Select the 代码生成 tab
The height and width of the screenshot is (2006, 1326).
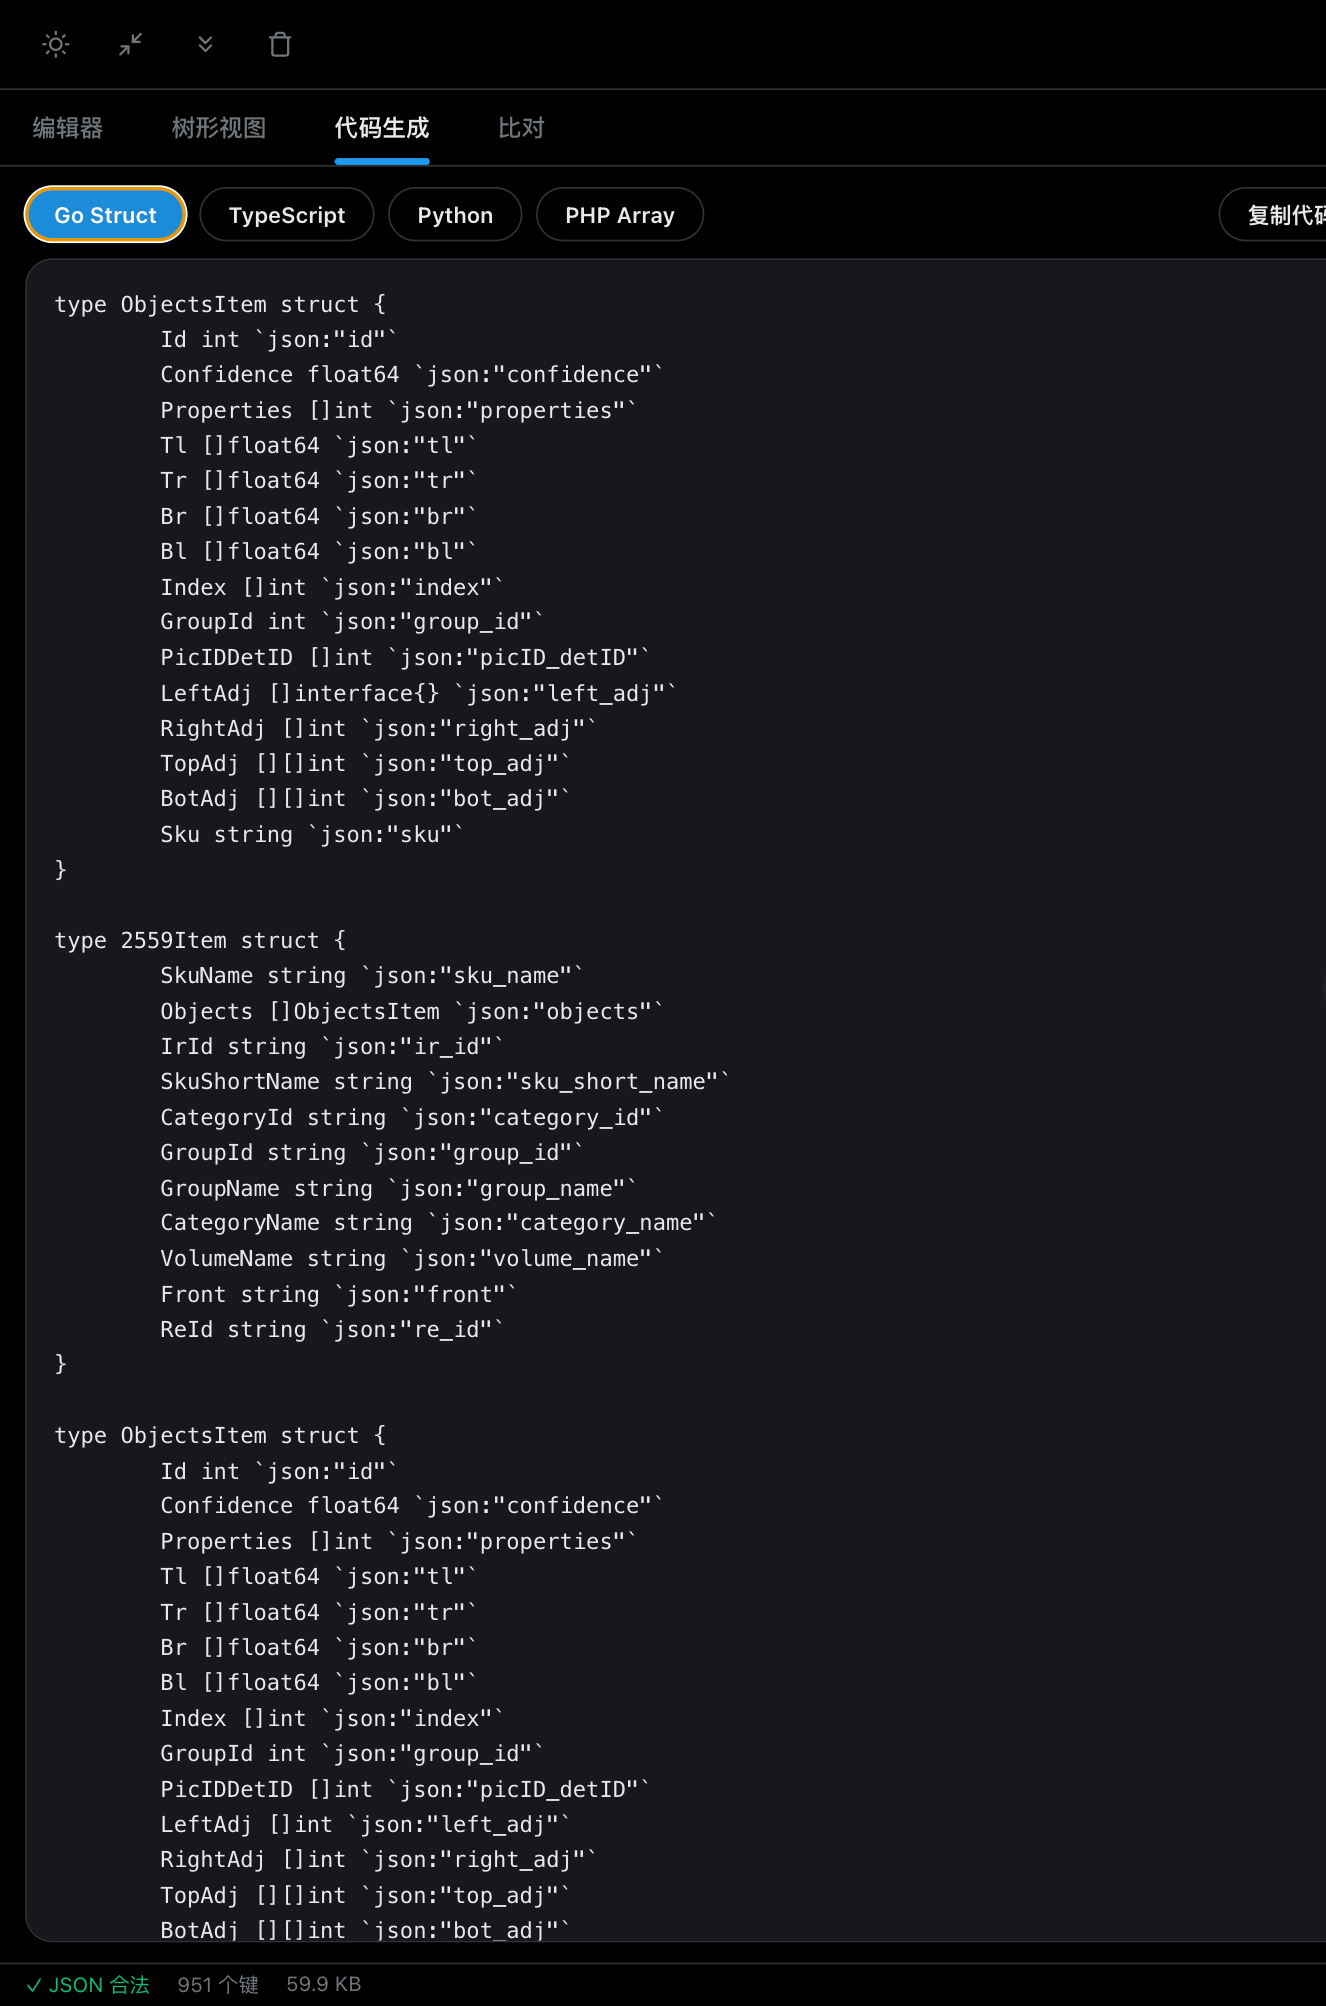pos(382,128)
